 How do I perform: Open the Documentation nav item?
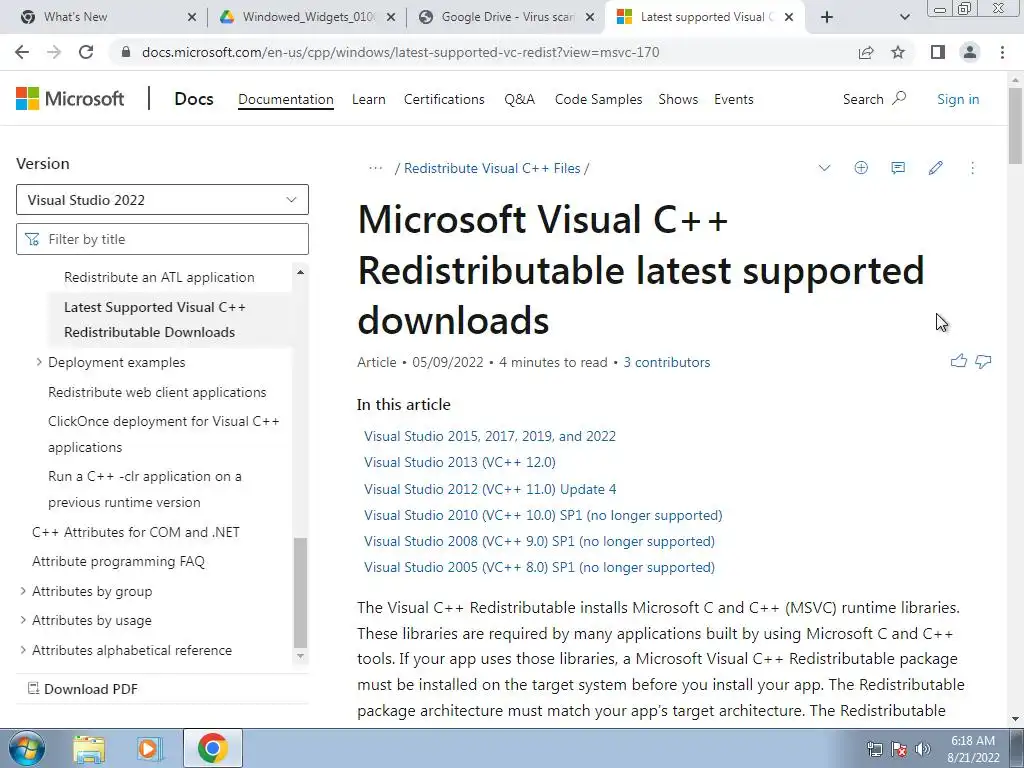tap(285, 99)
